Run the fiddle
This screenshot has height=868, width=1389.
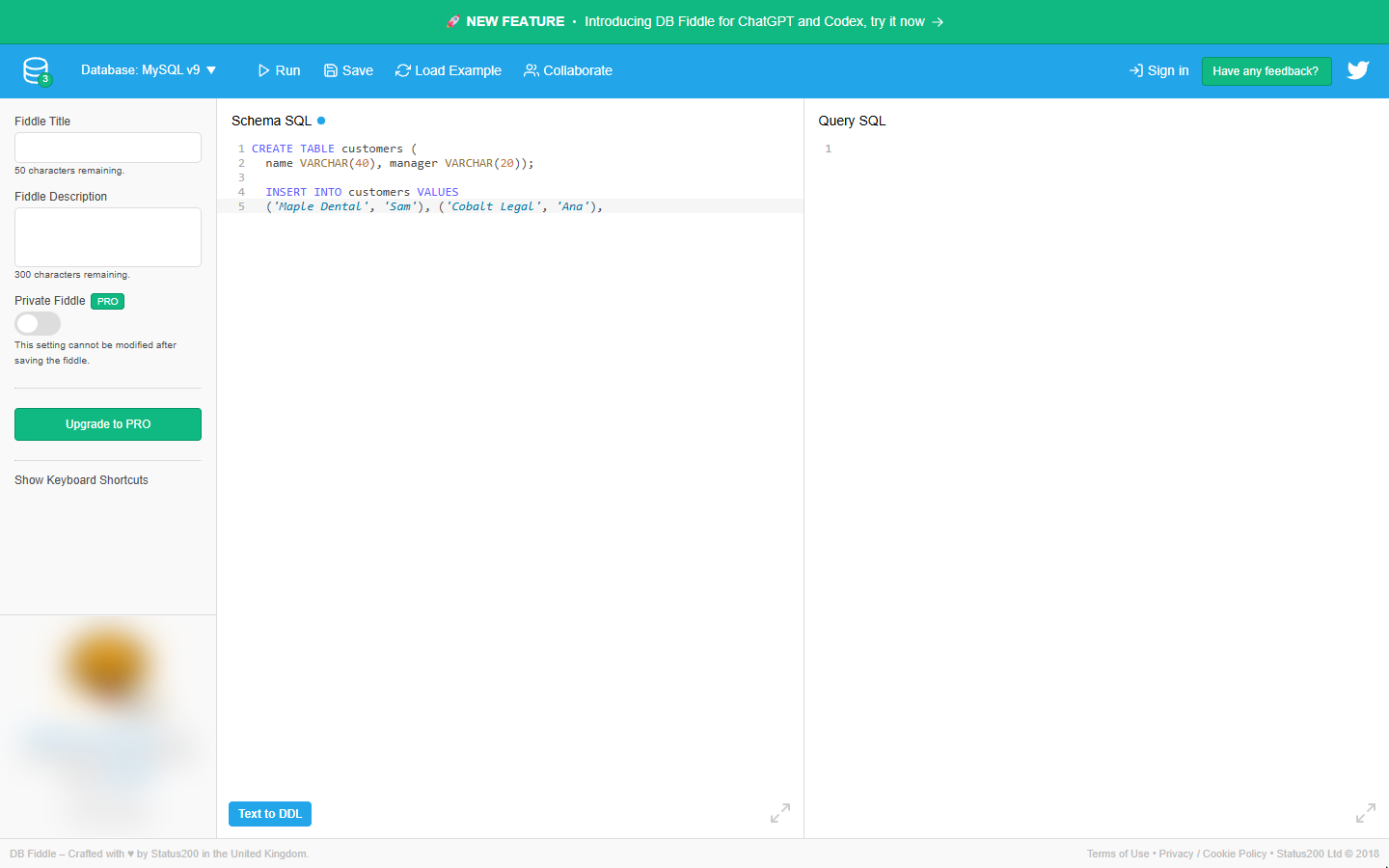tap(279, 71)
